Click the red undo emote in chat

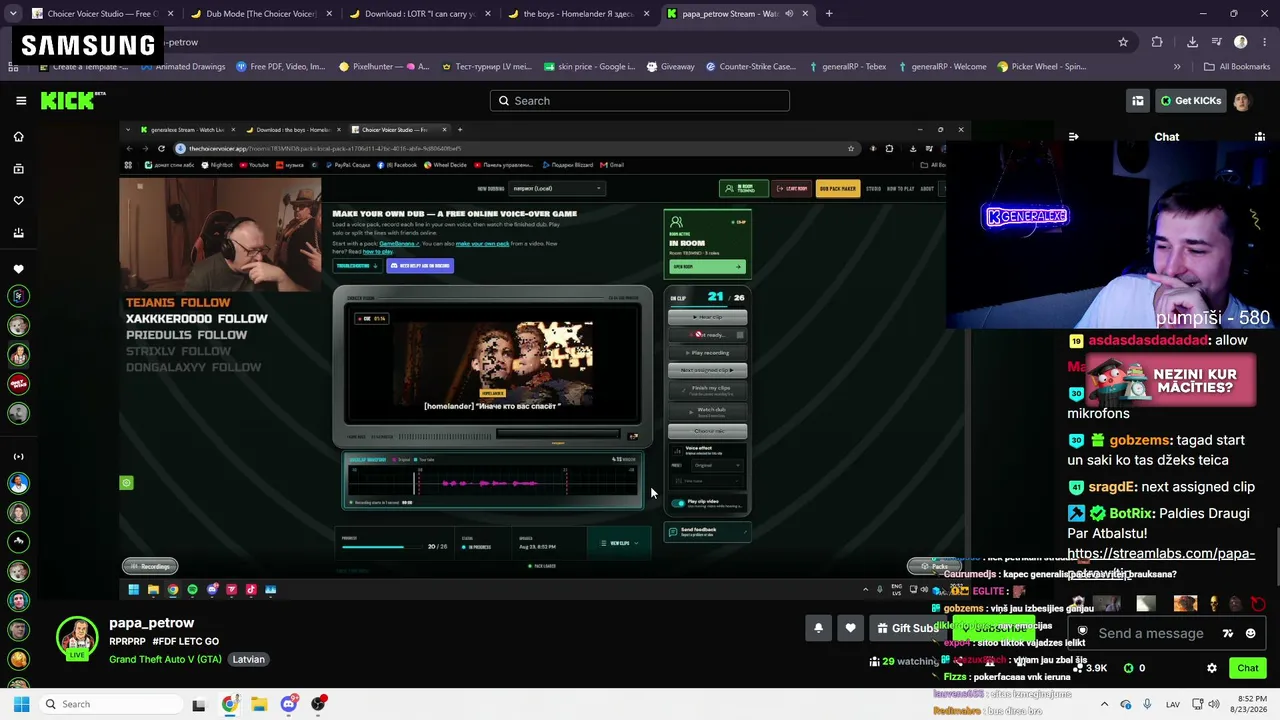[x=1257, y=604]
